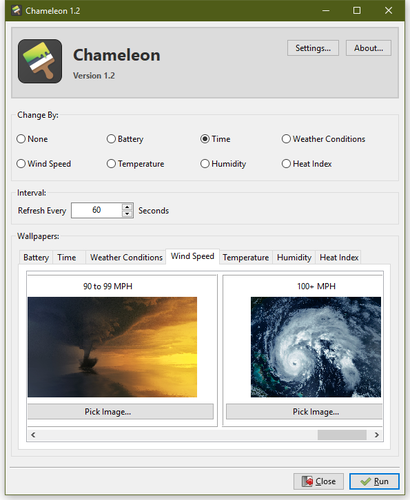
Task: Switch to the Temperature wallpapers tab
Action: [x=246, y=257]
